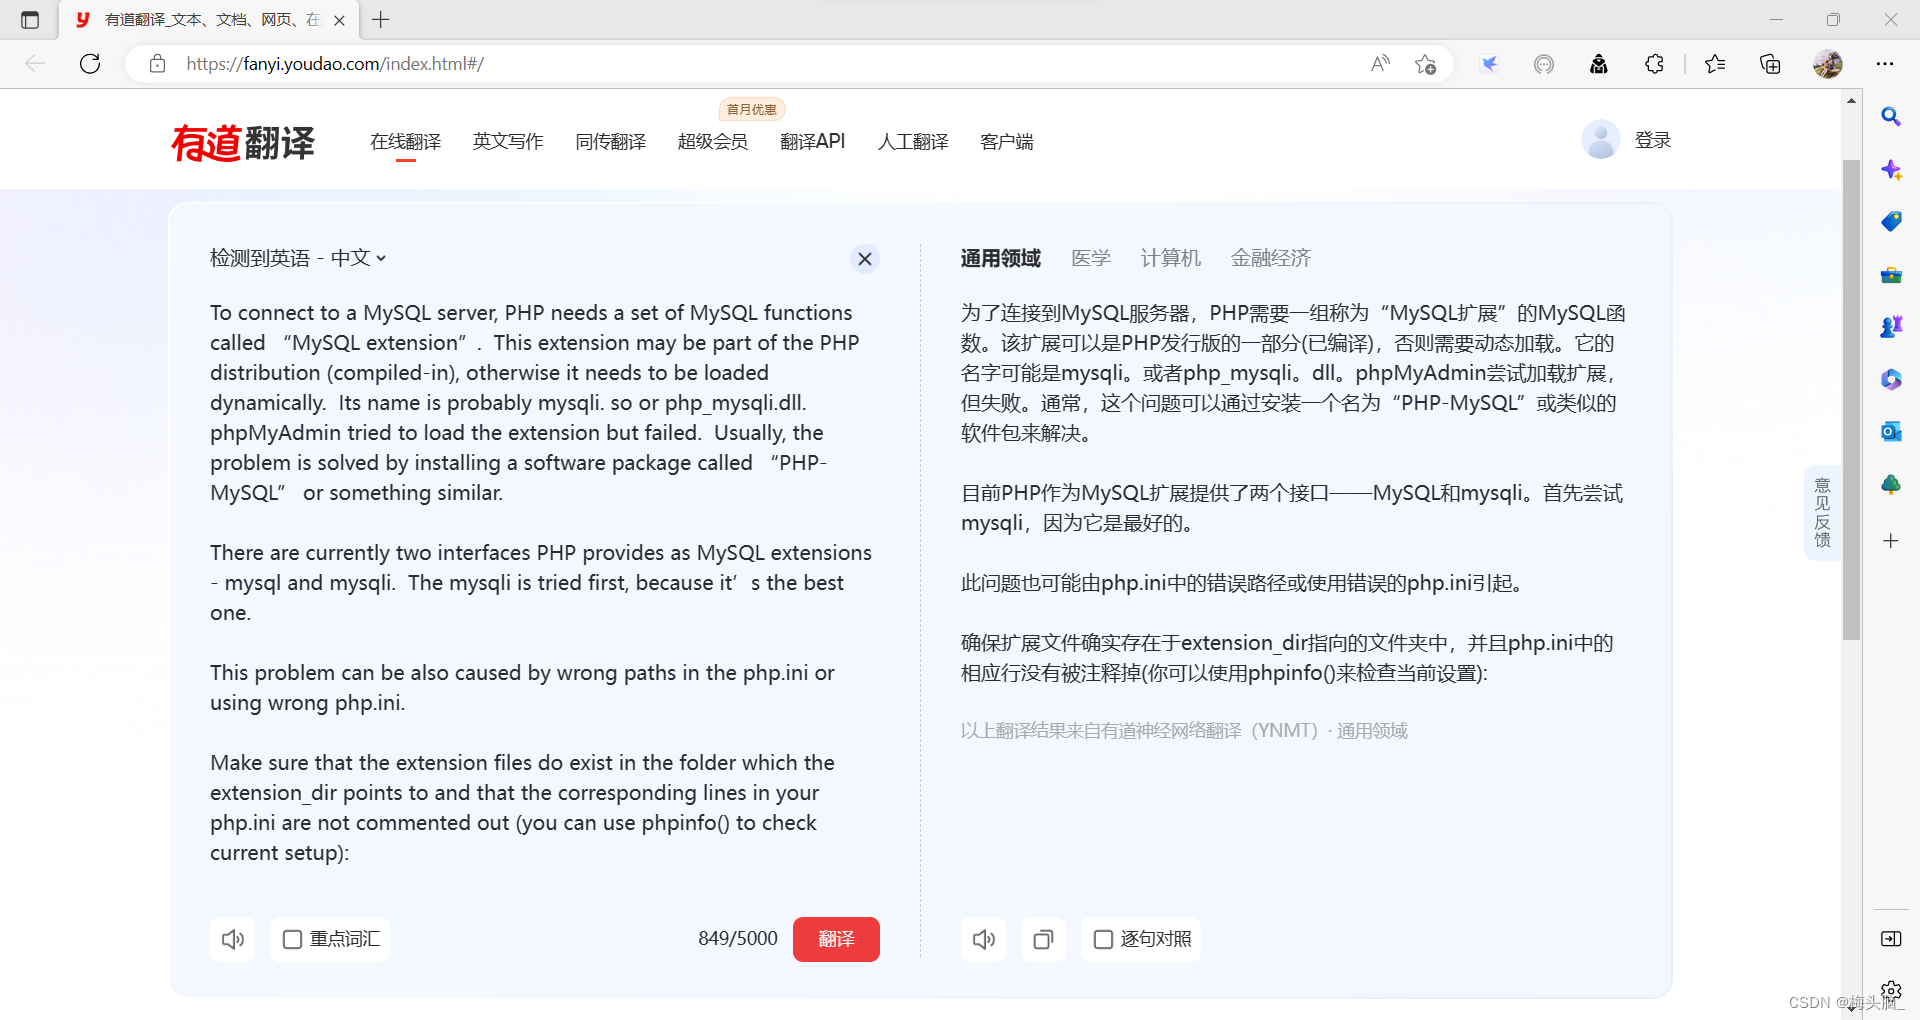Click the 登录 login link
Screen dimensions: 1920x1020
[x=1652, y=140]
